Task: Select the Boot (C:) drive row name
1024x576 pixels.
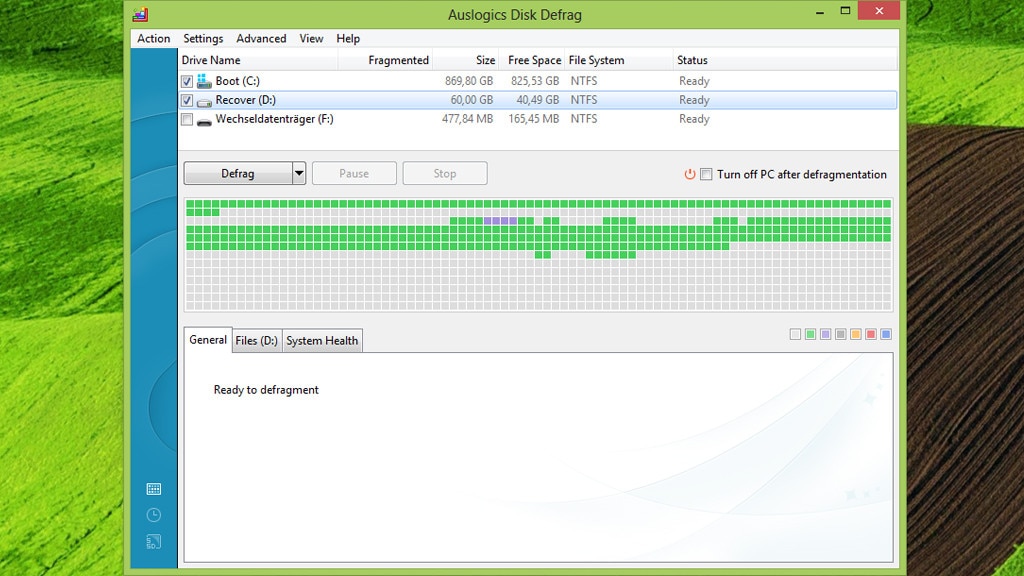Action: pyautogui.click(x=238, y=81)
